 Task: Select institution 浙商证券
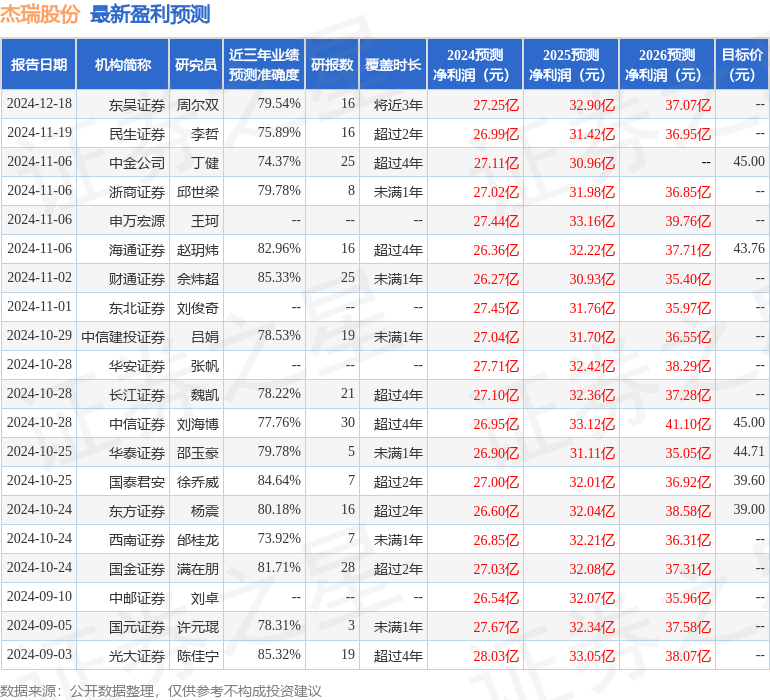(x=137, y=192)
